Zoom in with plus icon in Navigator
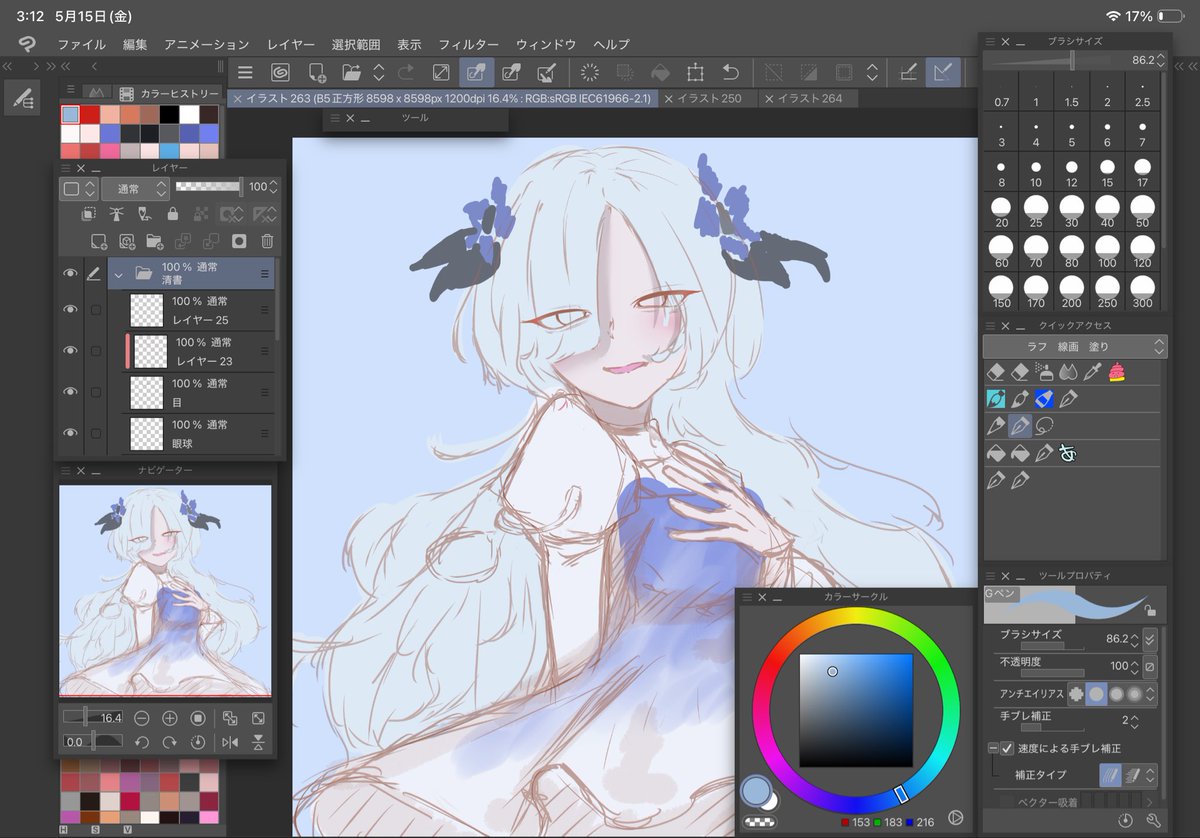The width and height of the screenshot is (1200, 838). click(170, 718)
